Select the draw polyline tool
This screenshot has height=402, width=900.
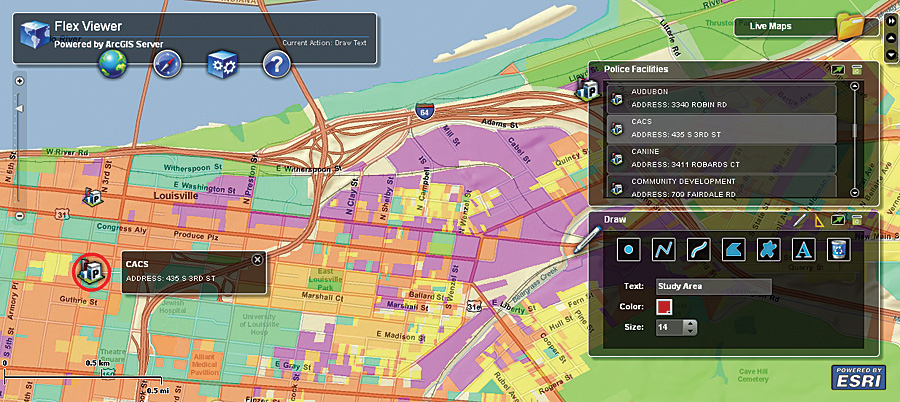click(664, 249)
